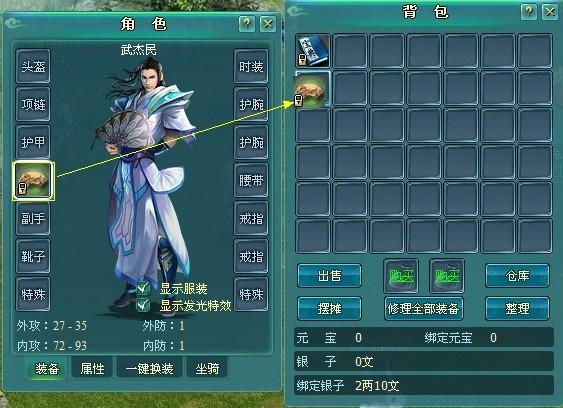Click the 整理 button to sort backpack
Screen dimensions: 563x408
[x=517, y=308]
